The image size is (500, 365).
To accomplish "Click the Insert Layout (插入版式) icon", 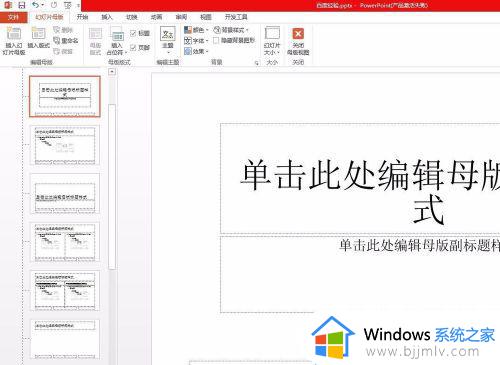I will [x=38, y=34].
